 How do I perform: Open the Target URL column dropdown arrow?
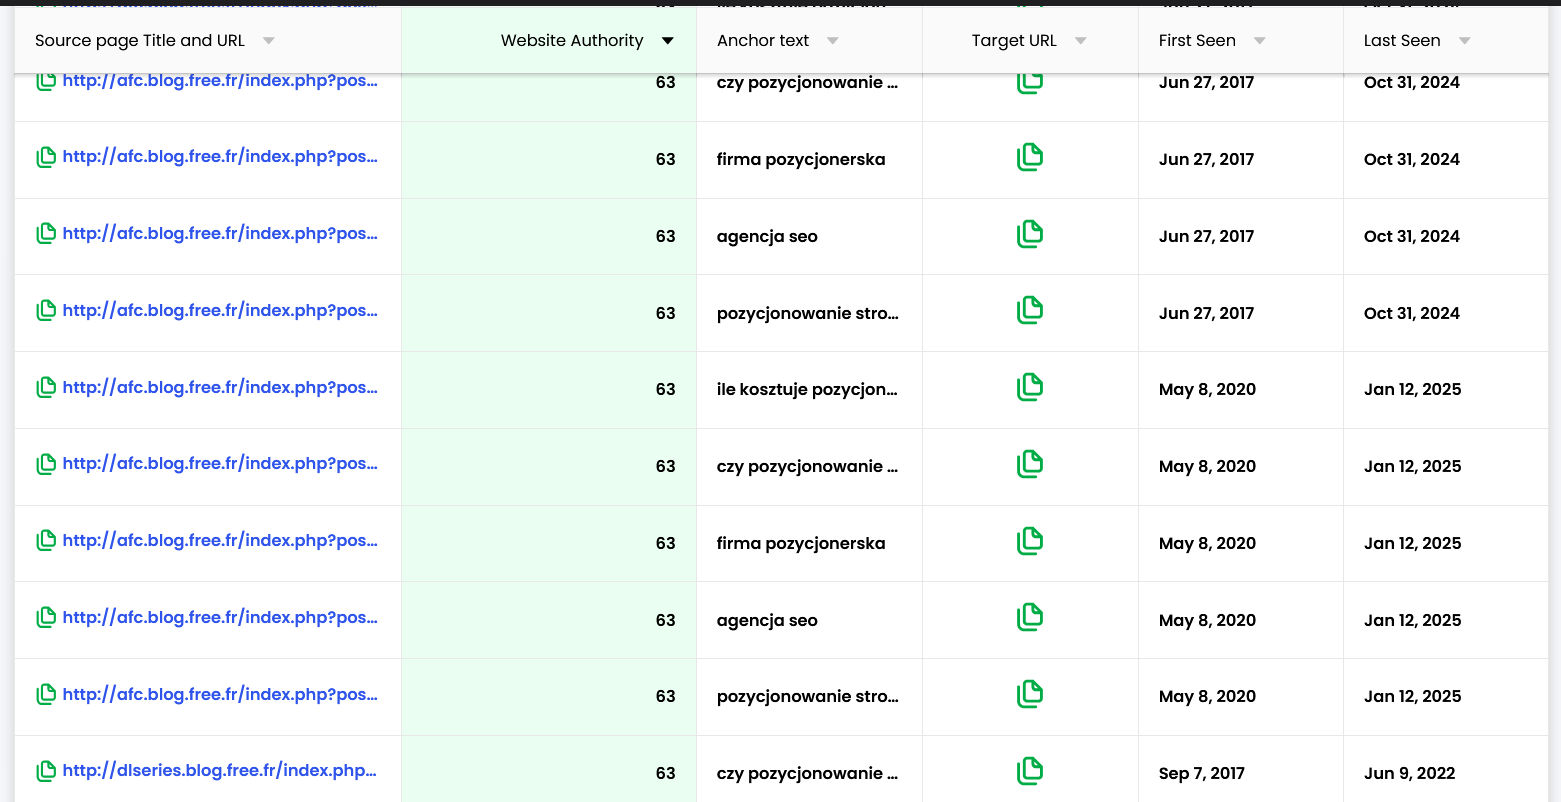tap(1080, 41)
